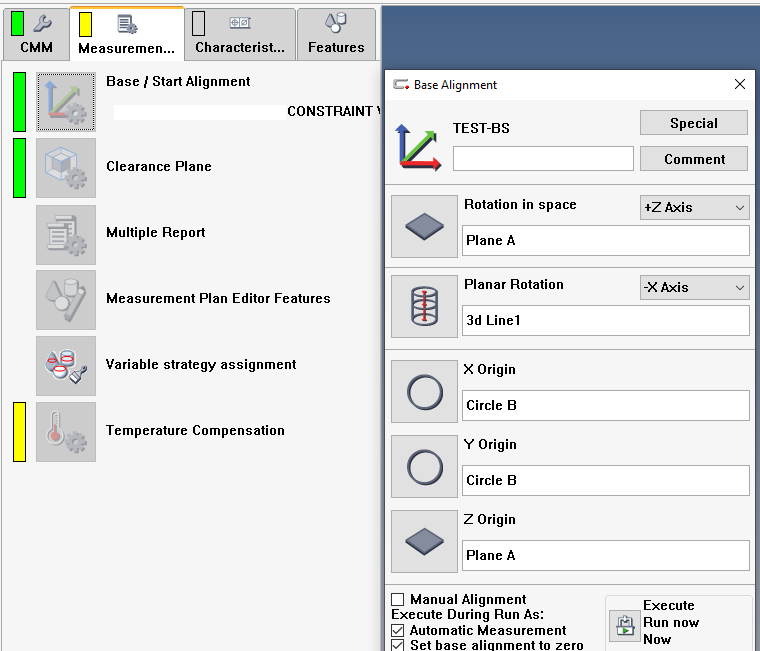Click the Circle B field under Y Origin
The image size is (760, 651).
606,480
